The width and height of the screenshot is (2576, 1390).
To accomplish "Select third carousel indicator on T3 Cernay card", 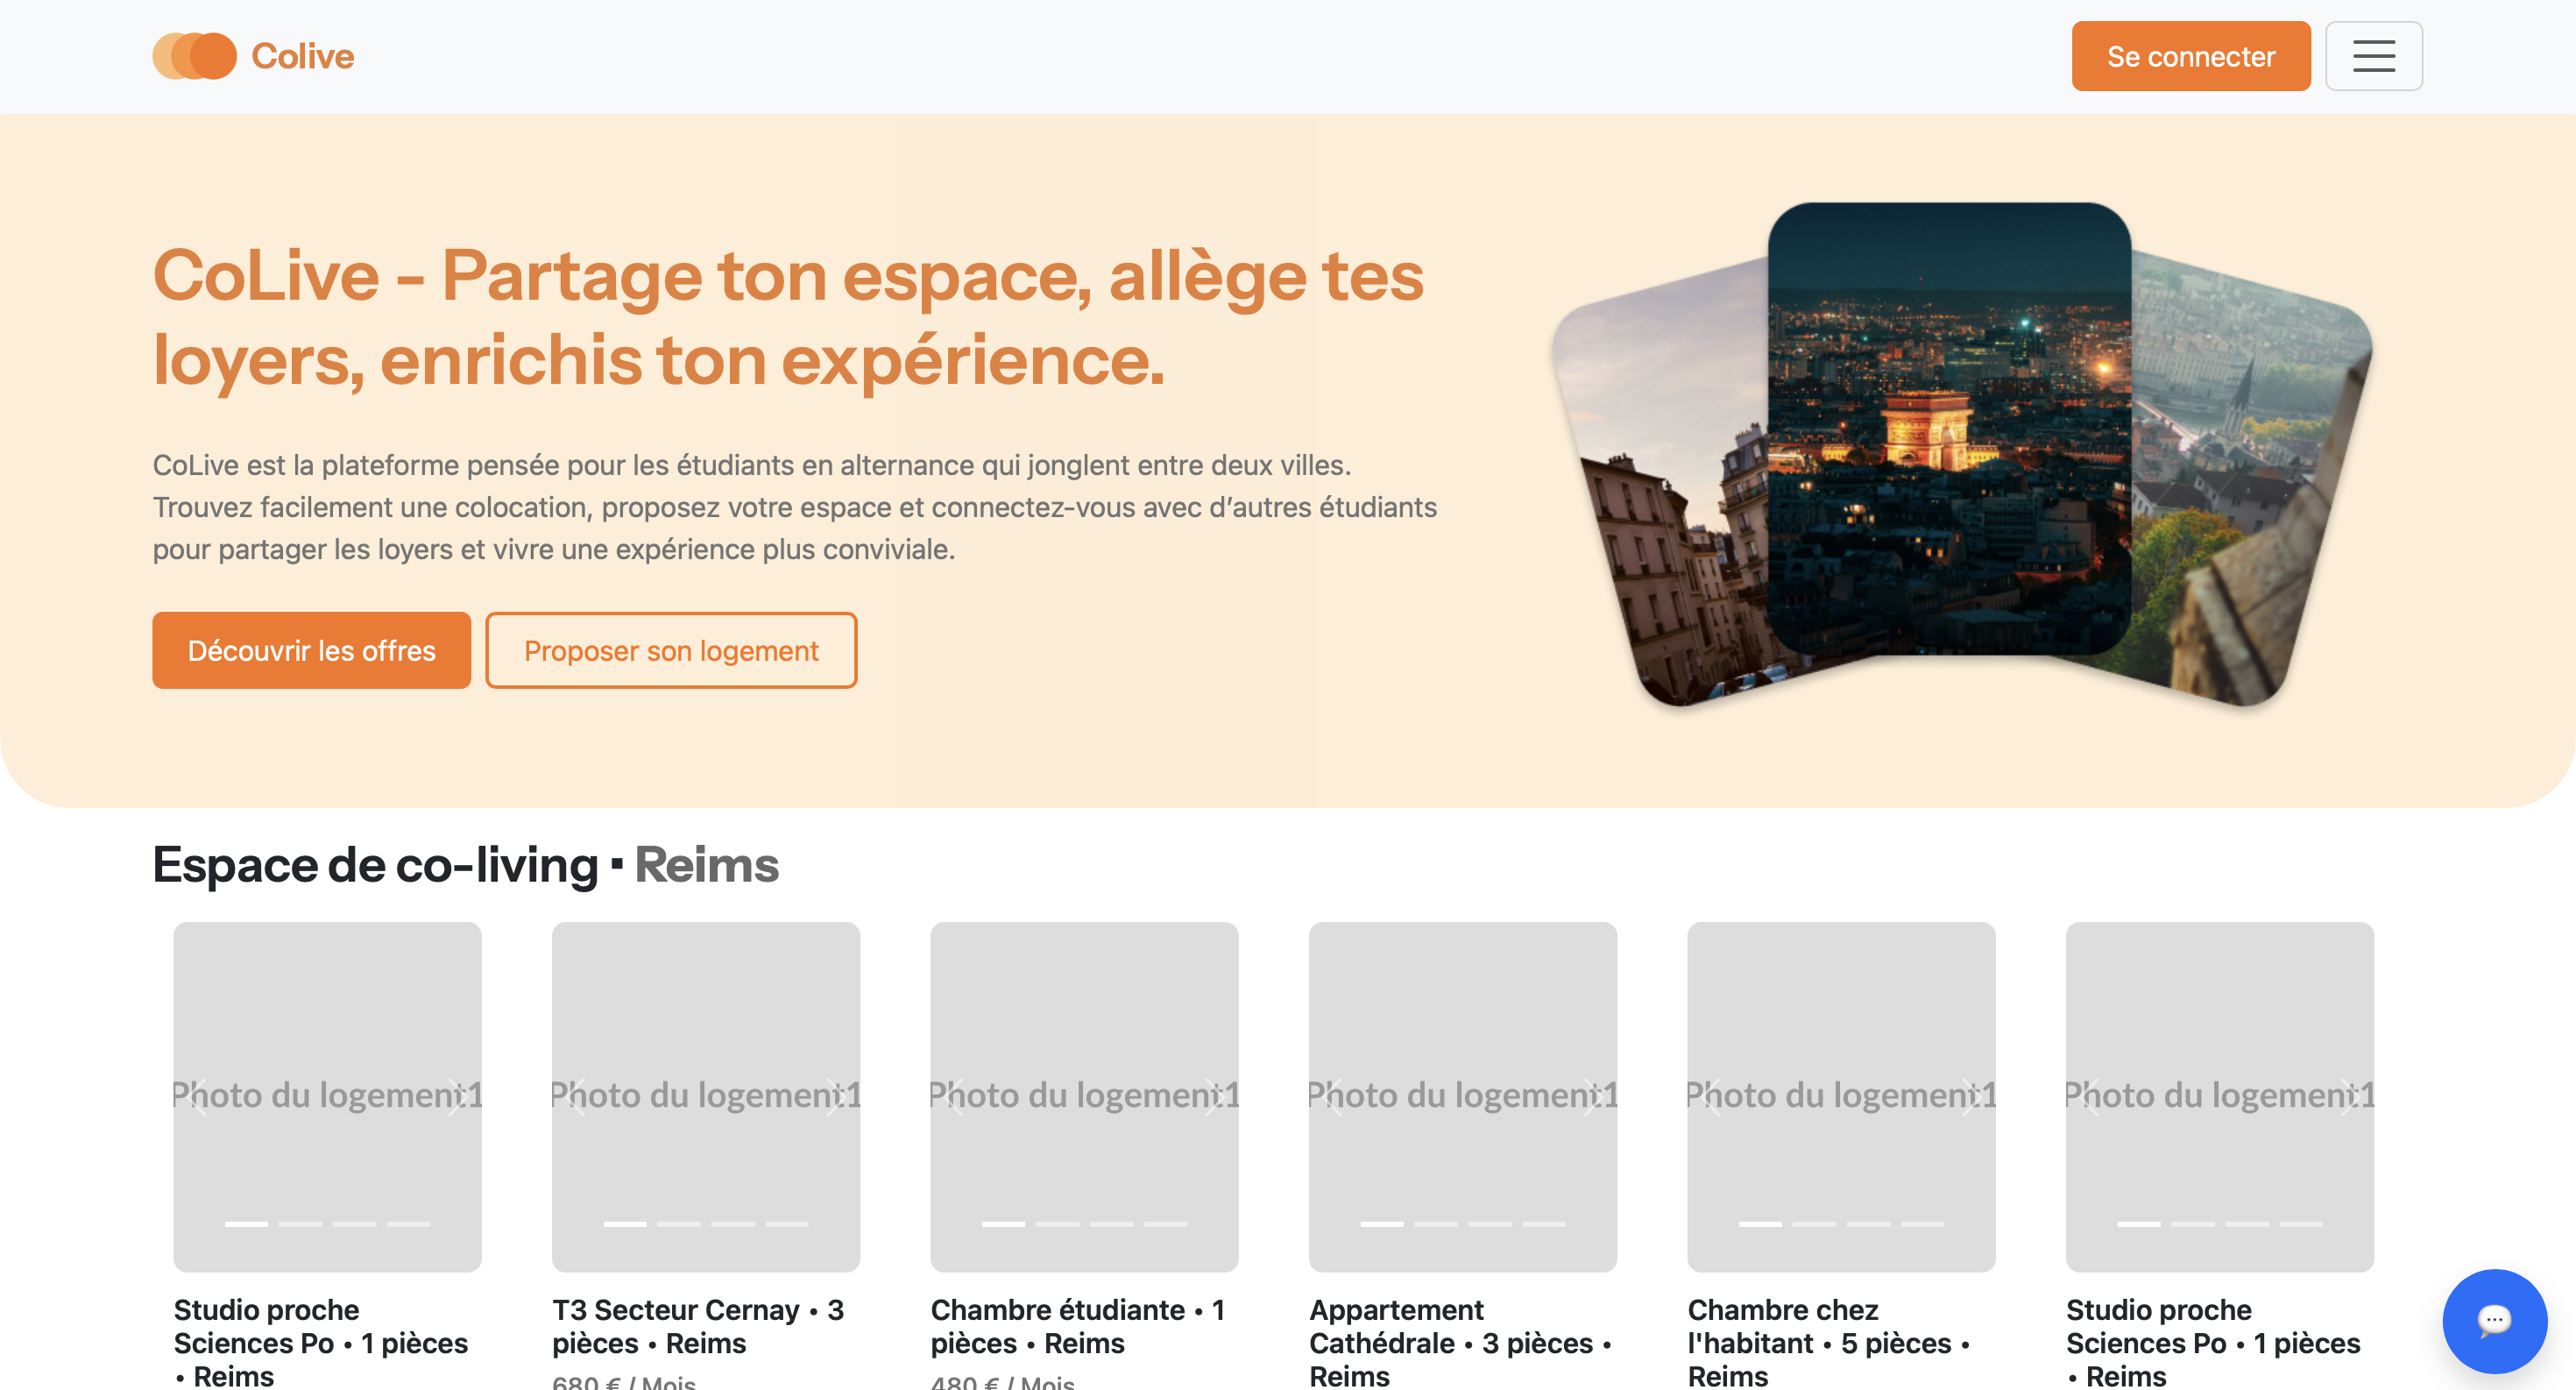I will pyautogui.click(x=733, y=1224).
